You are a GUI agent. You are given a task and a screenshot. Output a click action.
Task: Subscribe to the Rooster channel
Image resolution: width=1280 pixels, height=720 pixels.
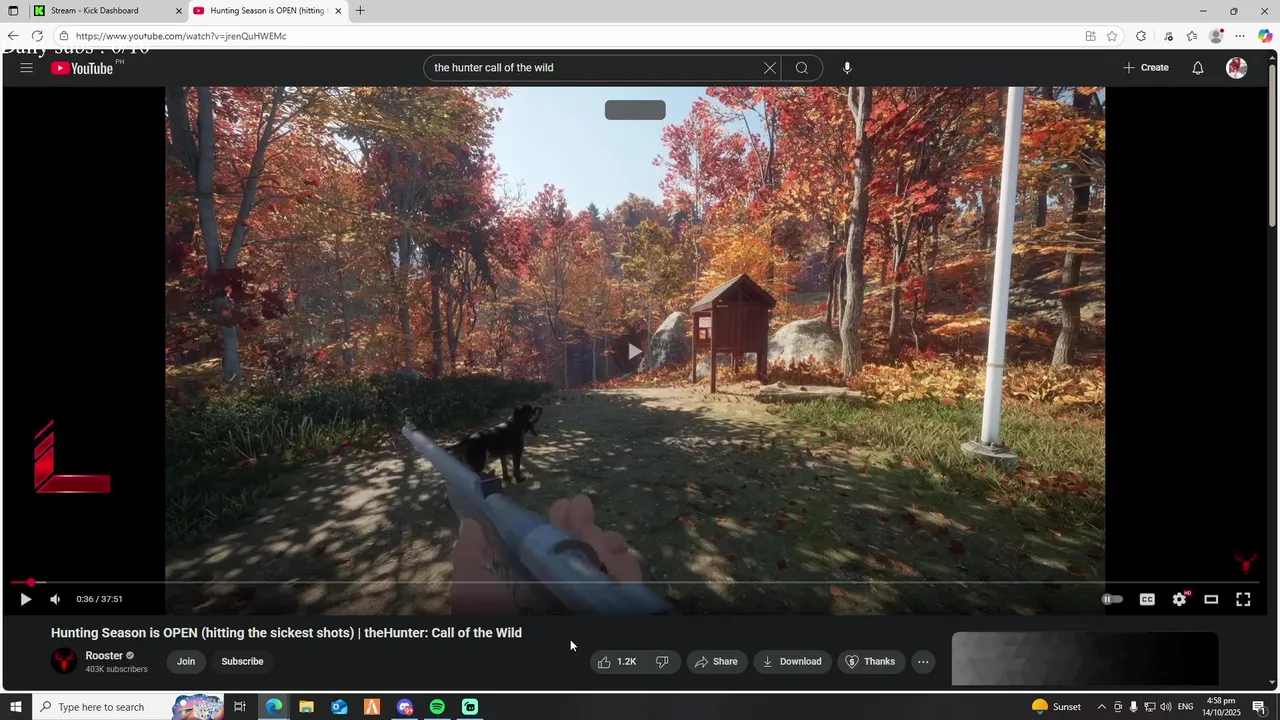242,661
